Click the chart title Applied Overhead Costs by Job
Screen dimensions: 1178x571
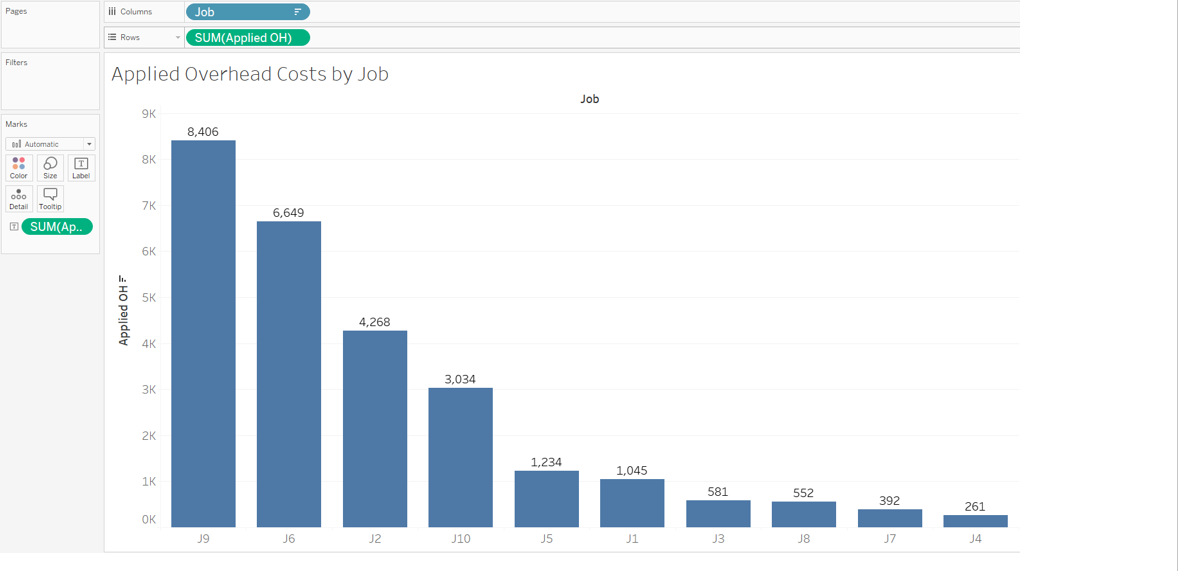click(x=250, y=74)
